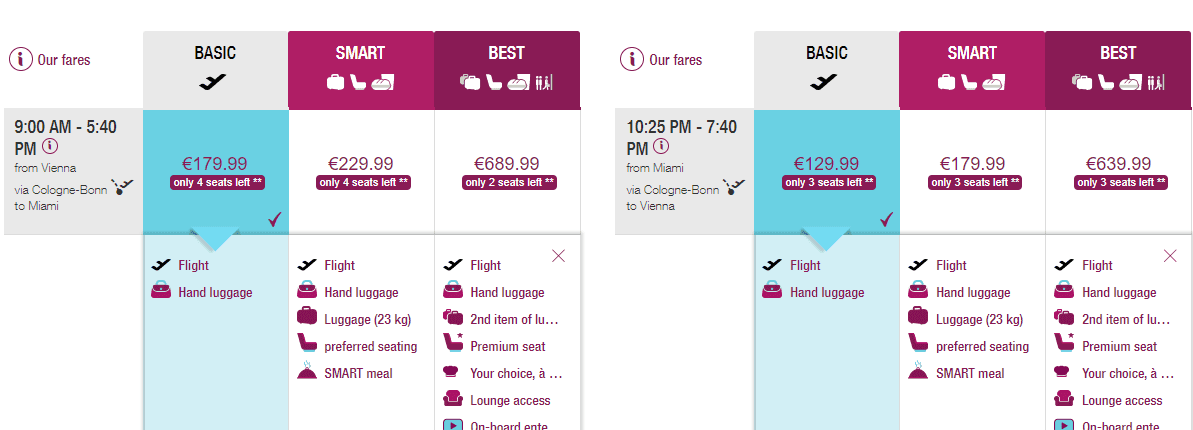Select the €179.99 SMART fare to Vienna

click(x=973, y=172)
